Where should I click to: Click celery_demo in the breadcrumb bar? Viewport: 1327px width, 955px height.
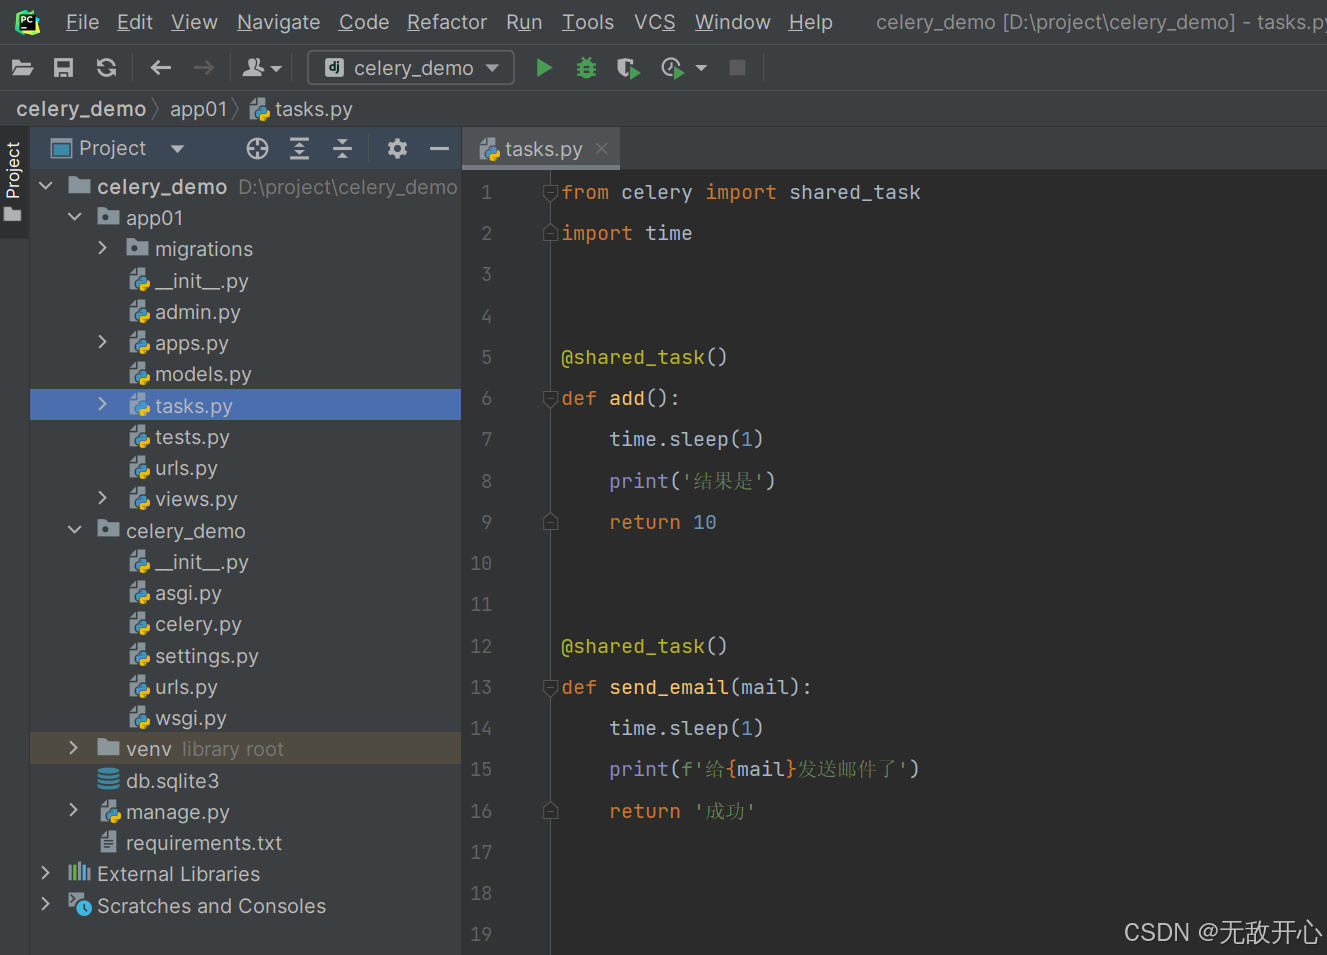(81, 109)
